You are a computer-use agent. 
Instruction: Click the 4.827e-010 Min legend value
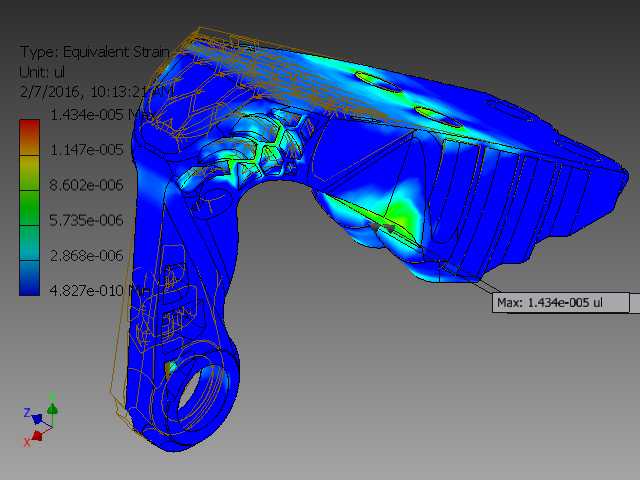tap(98, 291)
